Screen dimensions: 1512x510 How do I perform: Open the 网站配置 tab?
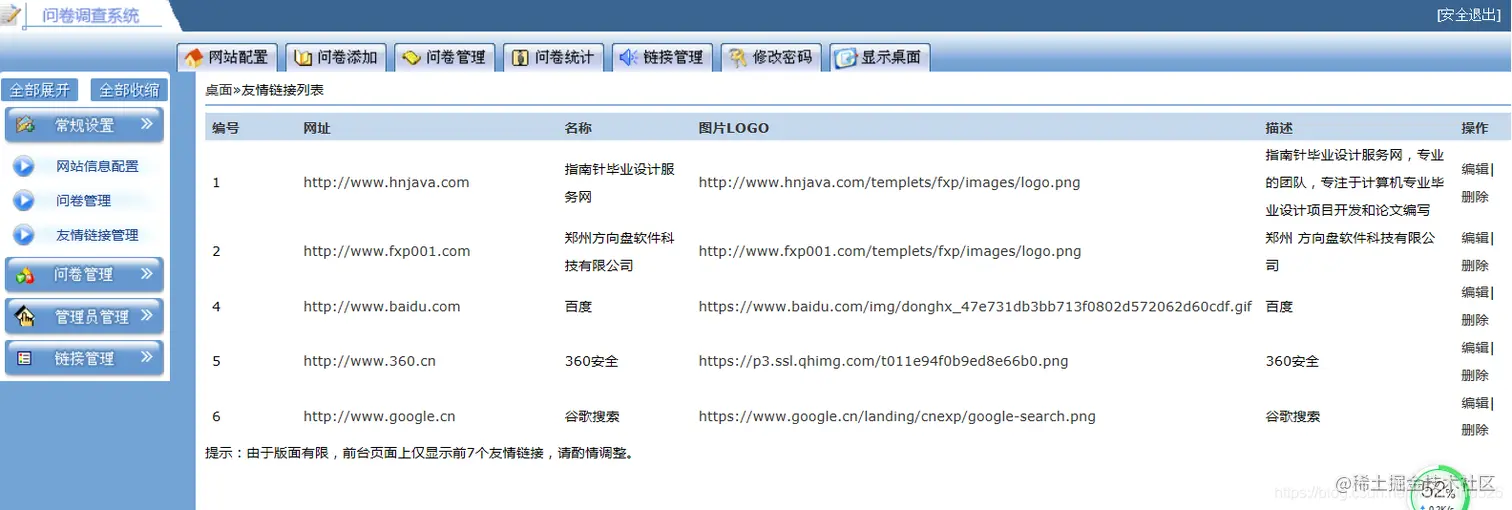225,58
